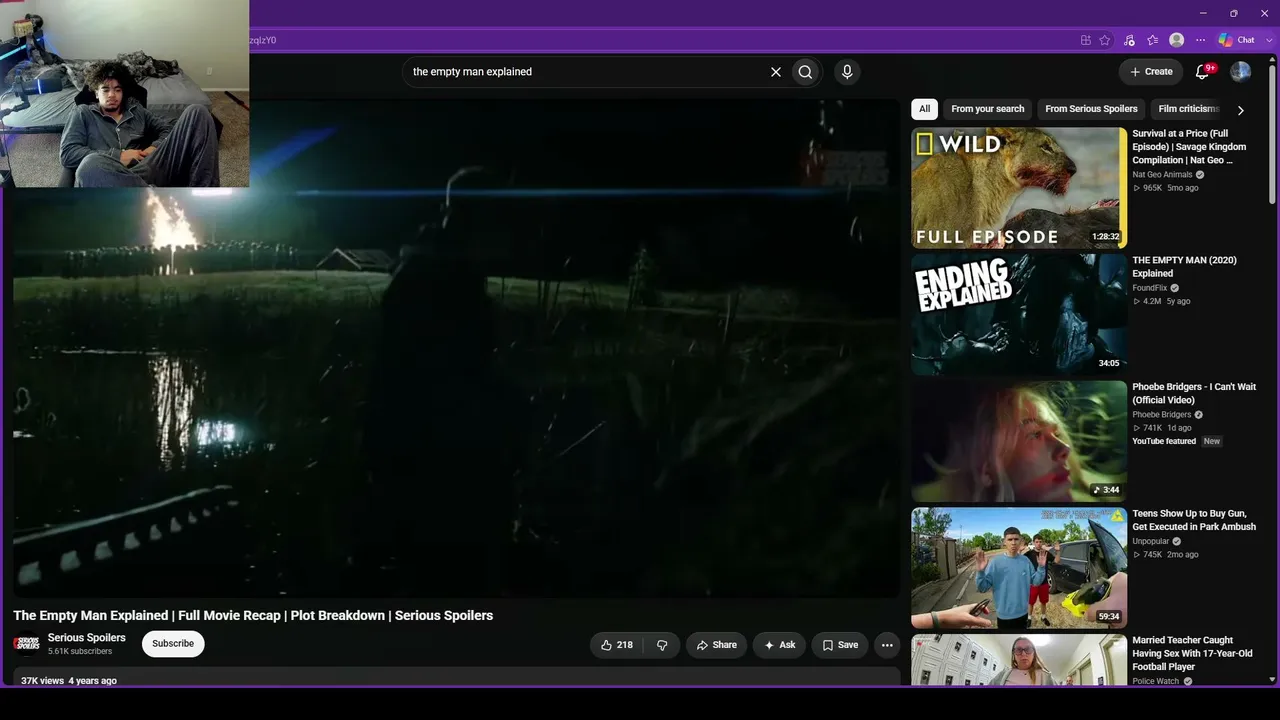
Task: Click 'Phoebe Bridgers - I Can't Wait' title
Action: click(x=1194, y=393)
